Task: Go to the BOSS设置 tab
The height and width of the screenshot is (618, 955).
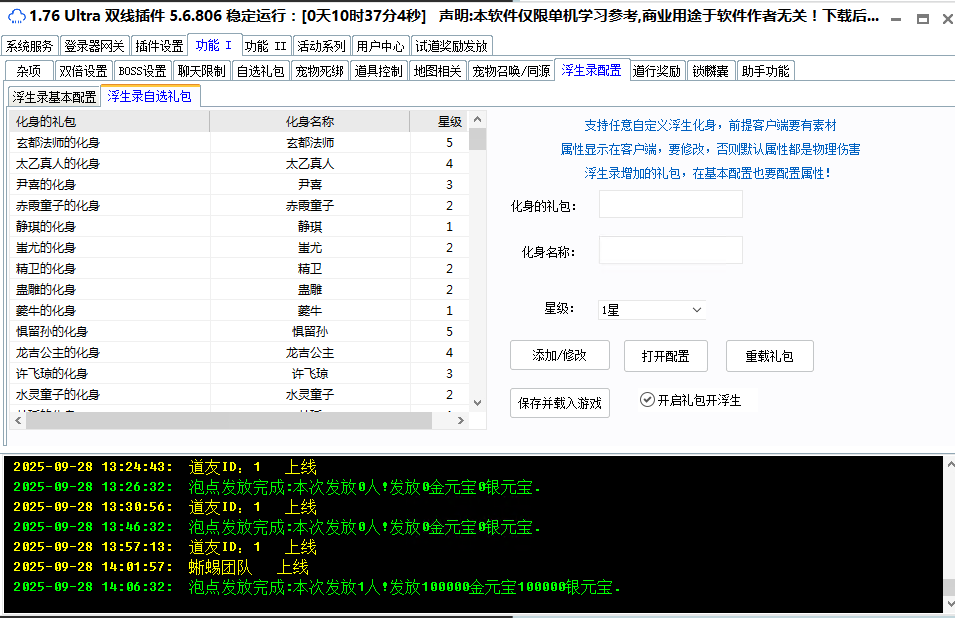Action: pos(142,71)
